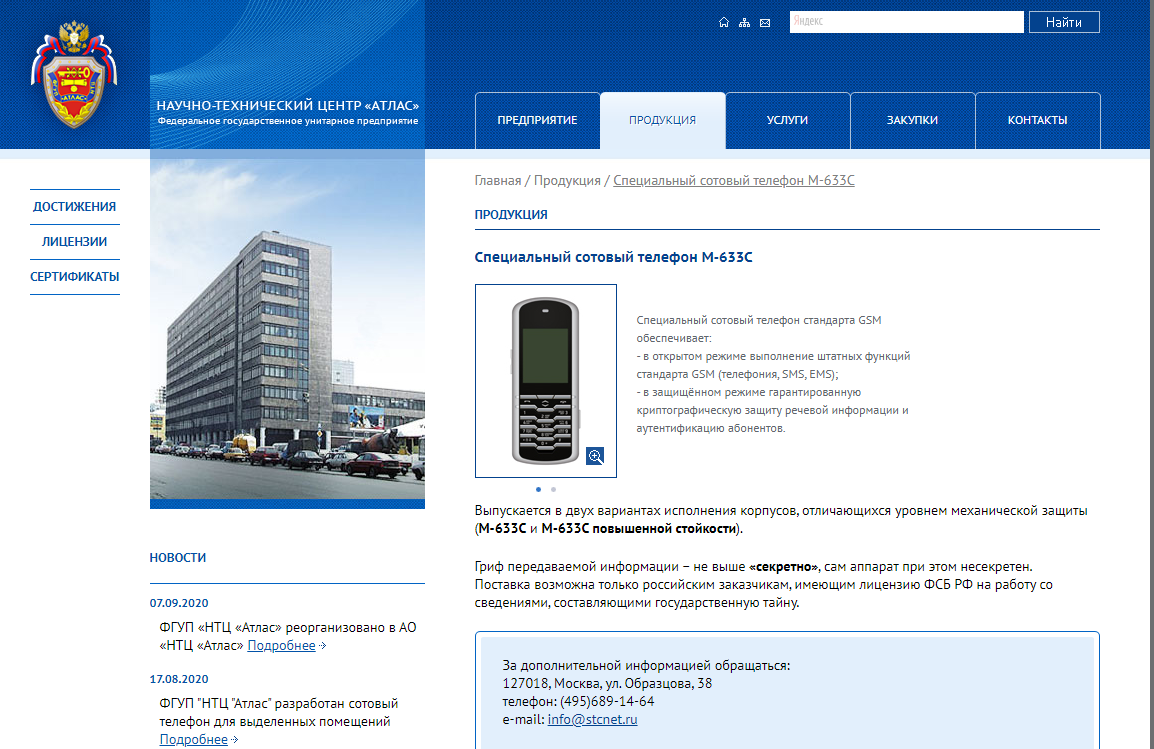Viewport: 1154px width, 749px height.
Task: Open the sitemap icon in header
Action: click(x=744, y=23)
